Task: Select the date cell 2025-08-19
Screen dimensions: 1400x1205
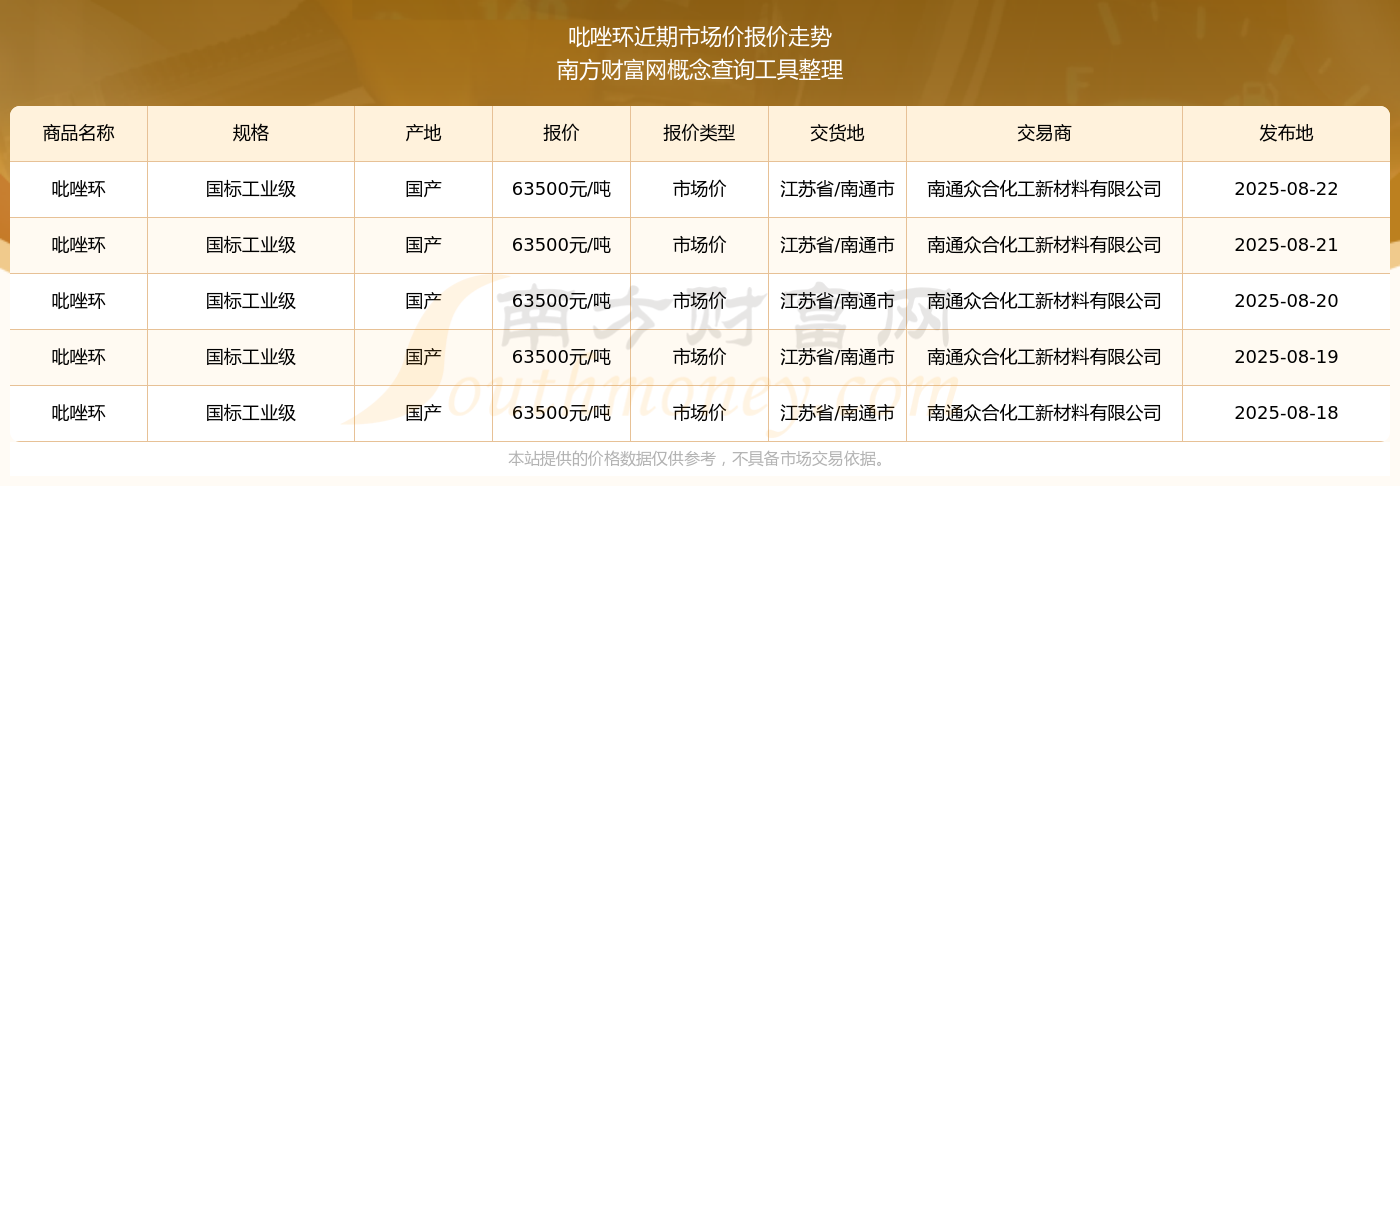Action: [1286, 357]
